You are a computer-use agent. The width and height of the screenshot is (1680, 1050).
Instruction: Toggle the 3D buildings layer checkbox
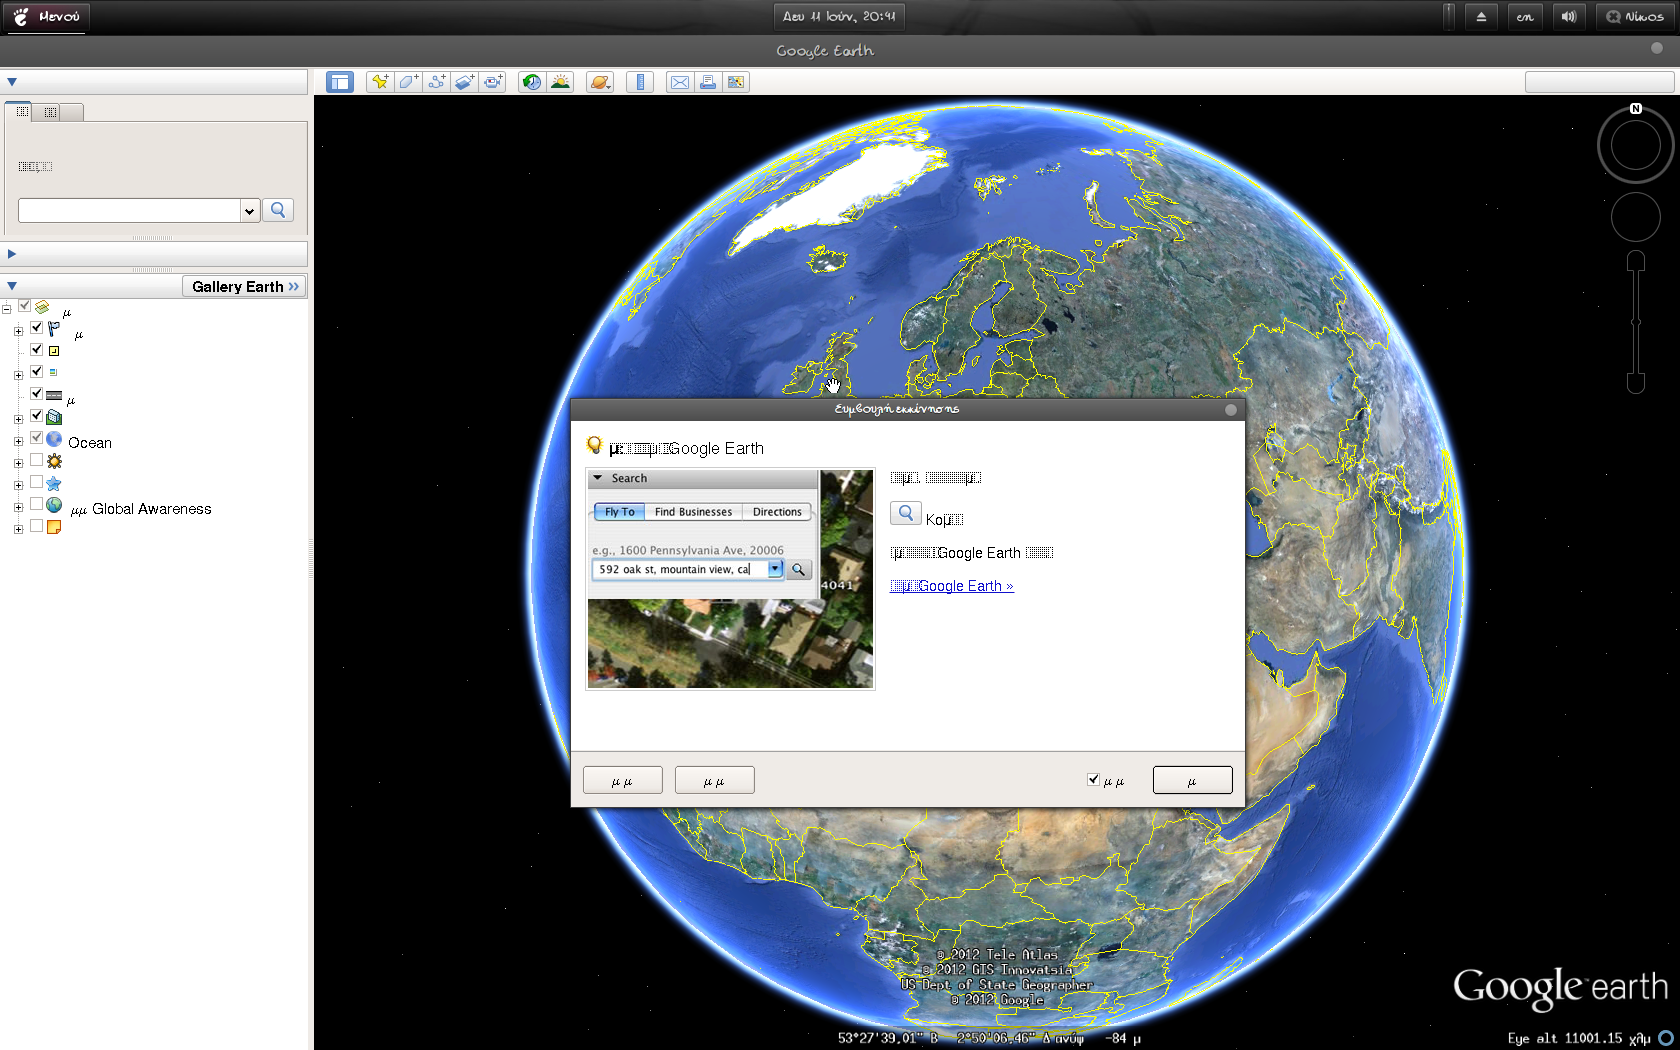(36, 416)
